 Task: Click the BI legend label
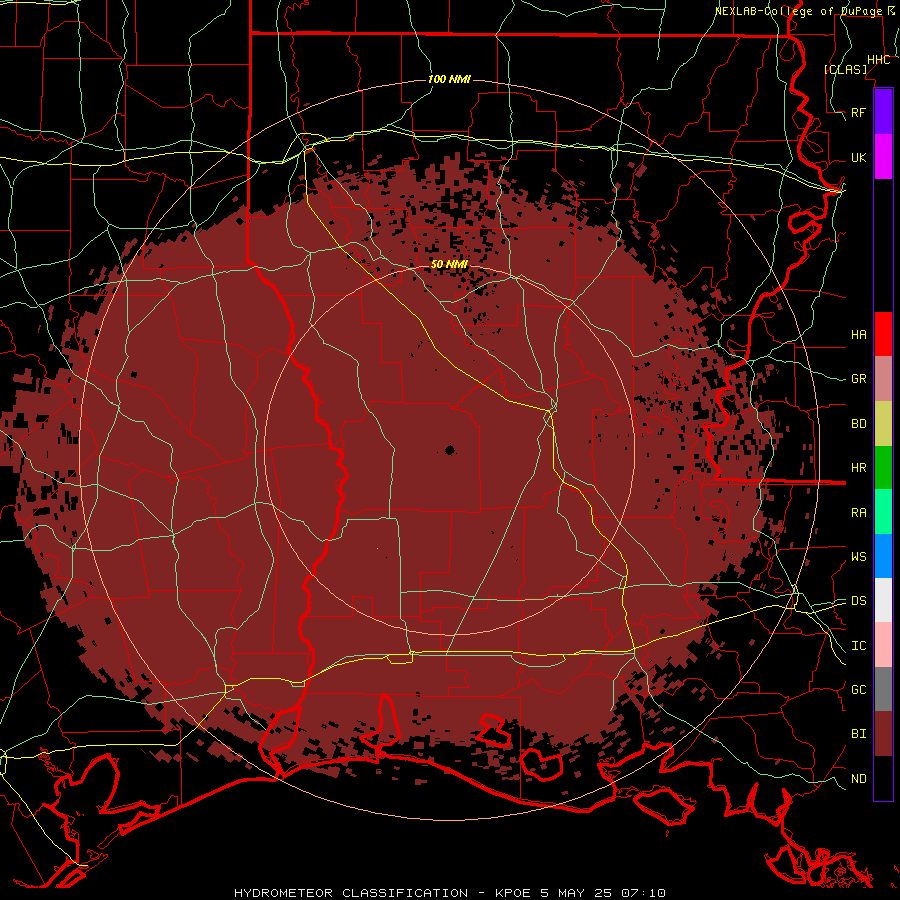(x=858, y=734)
